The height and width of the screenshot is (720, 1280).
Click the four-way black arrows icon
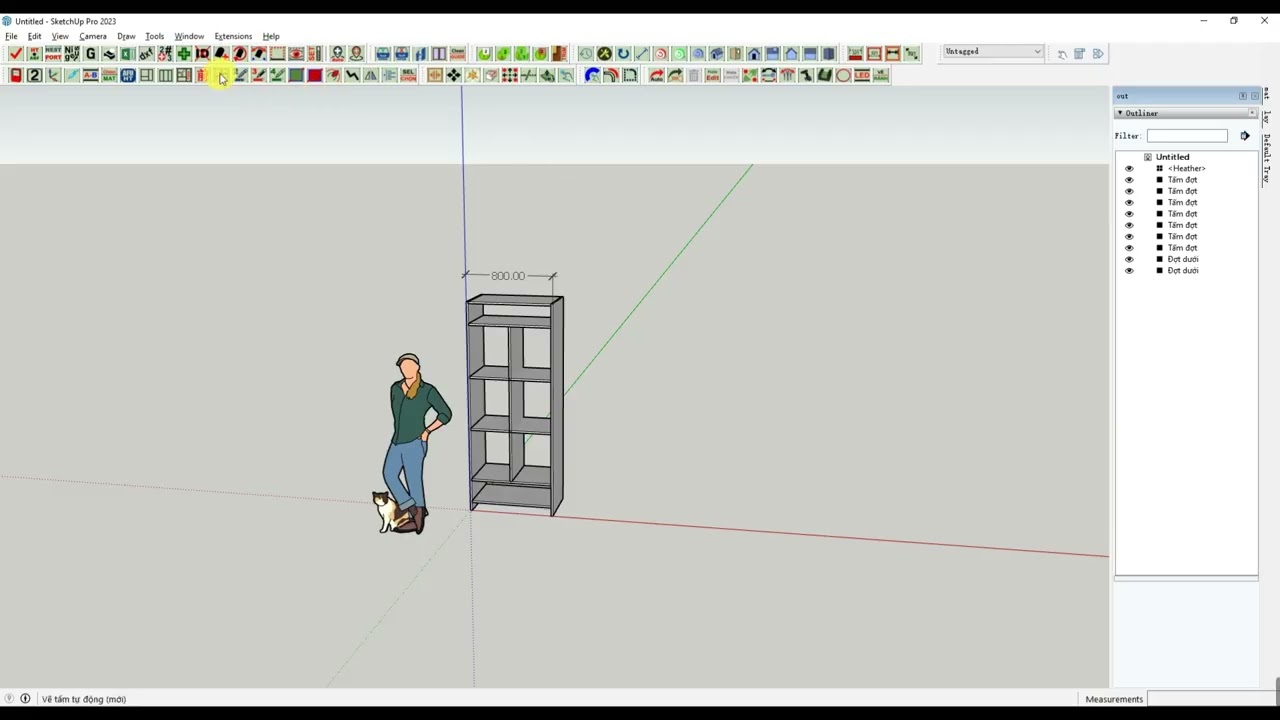[454, 75]
